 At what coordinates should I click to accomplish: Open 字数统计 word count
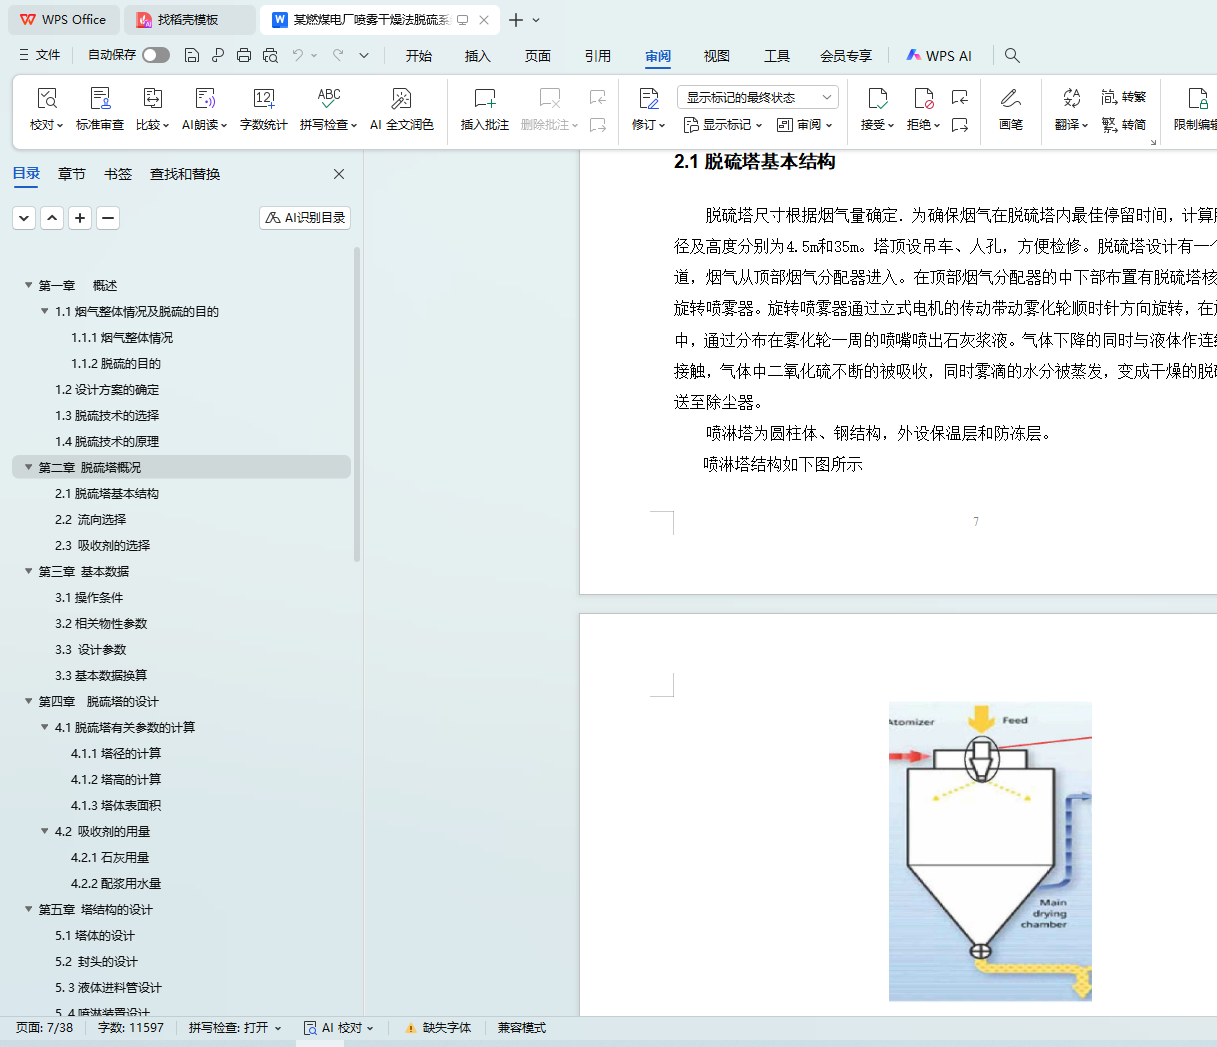pyautogui.click(x=263, y=109)
